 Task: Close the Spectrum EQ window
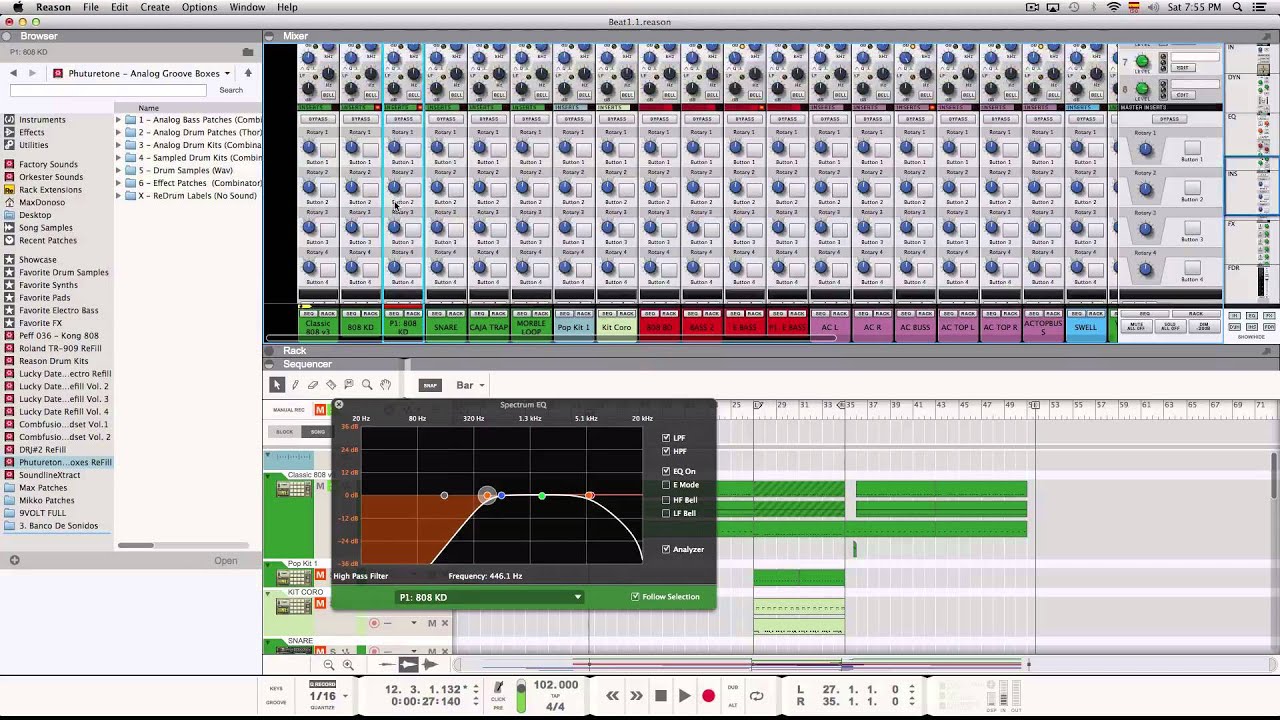coord(339,405)
